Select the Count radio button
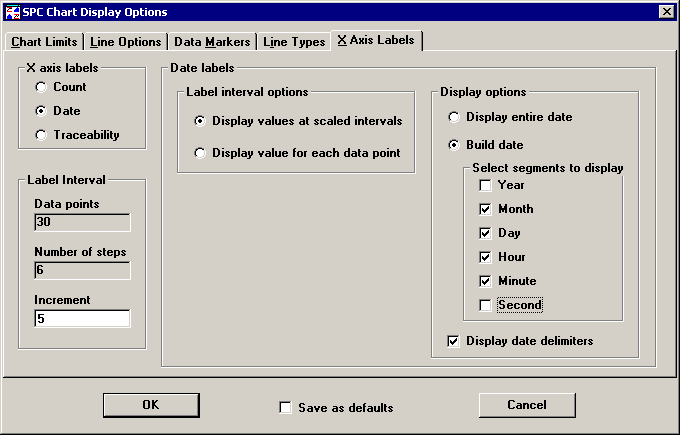Viewport: 680px width, 435px height. [x=41, y=87]
